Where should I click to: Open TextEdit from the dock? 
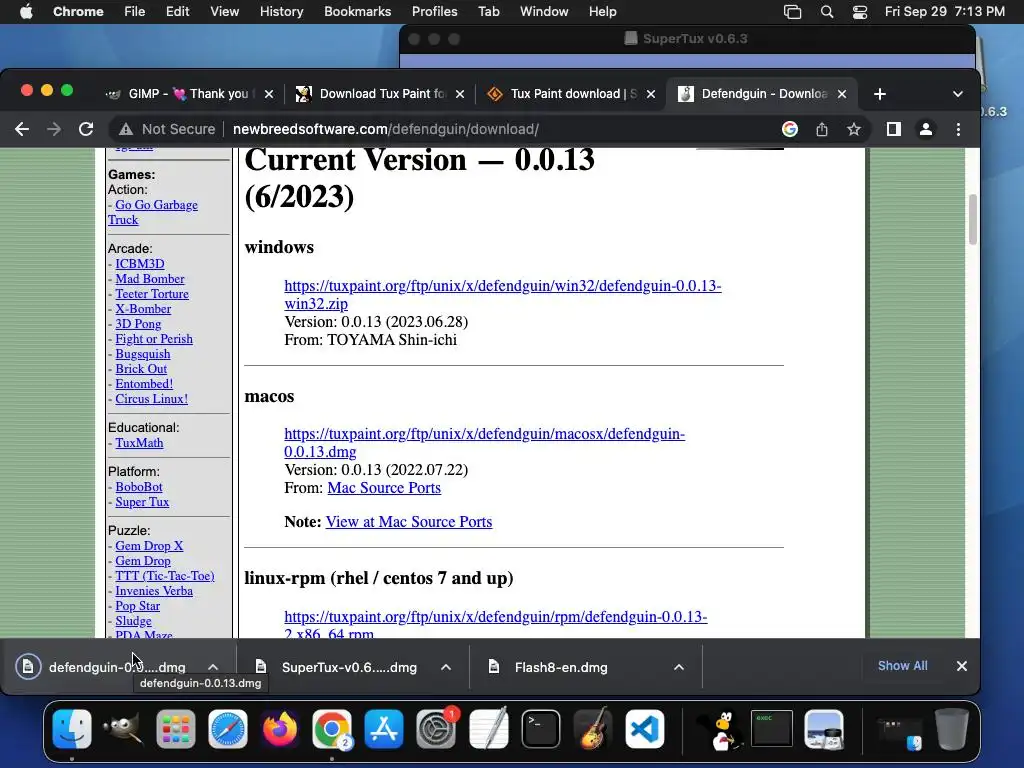488,729
